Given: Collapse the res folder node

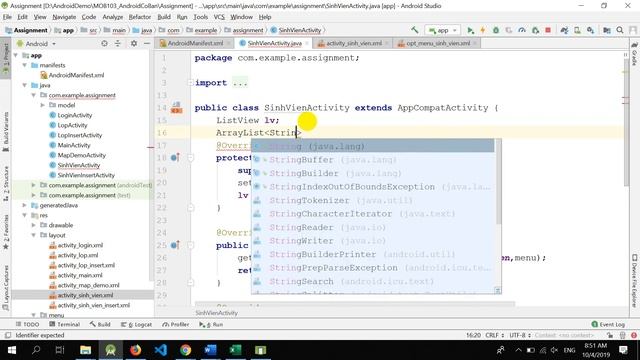Looking at the screenshot, I should (x=25, y=215).
